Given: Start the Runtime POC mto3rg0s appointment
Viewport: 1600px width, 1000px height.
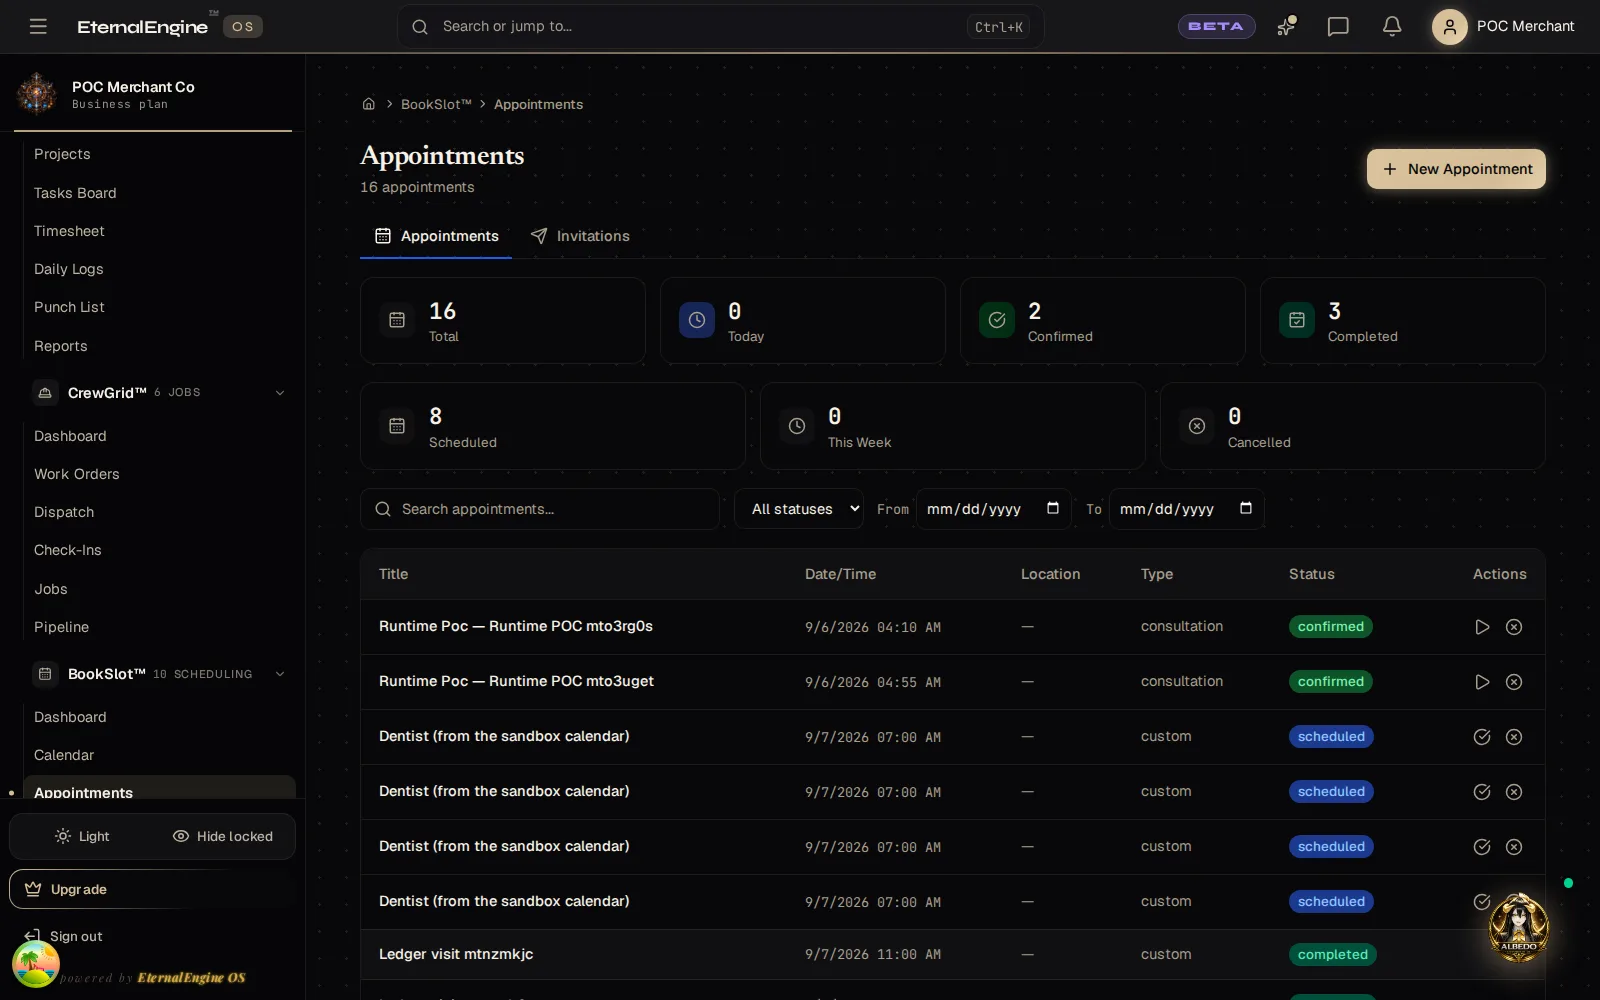Looking at the screenshot, I should click(x=1482, y=627).
